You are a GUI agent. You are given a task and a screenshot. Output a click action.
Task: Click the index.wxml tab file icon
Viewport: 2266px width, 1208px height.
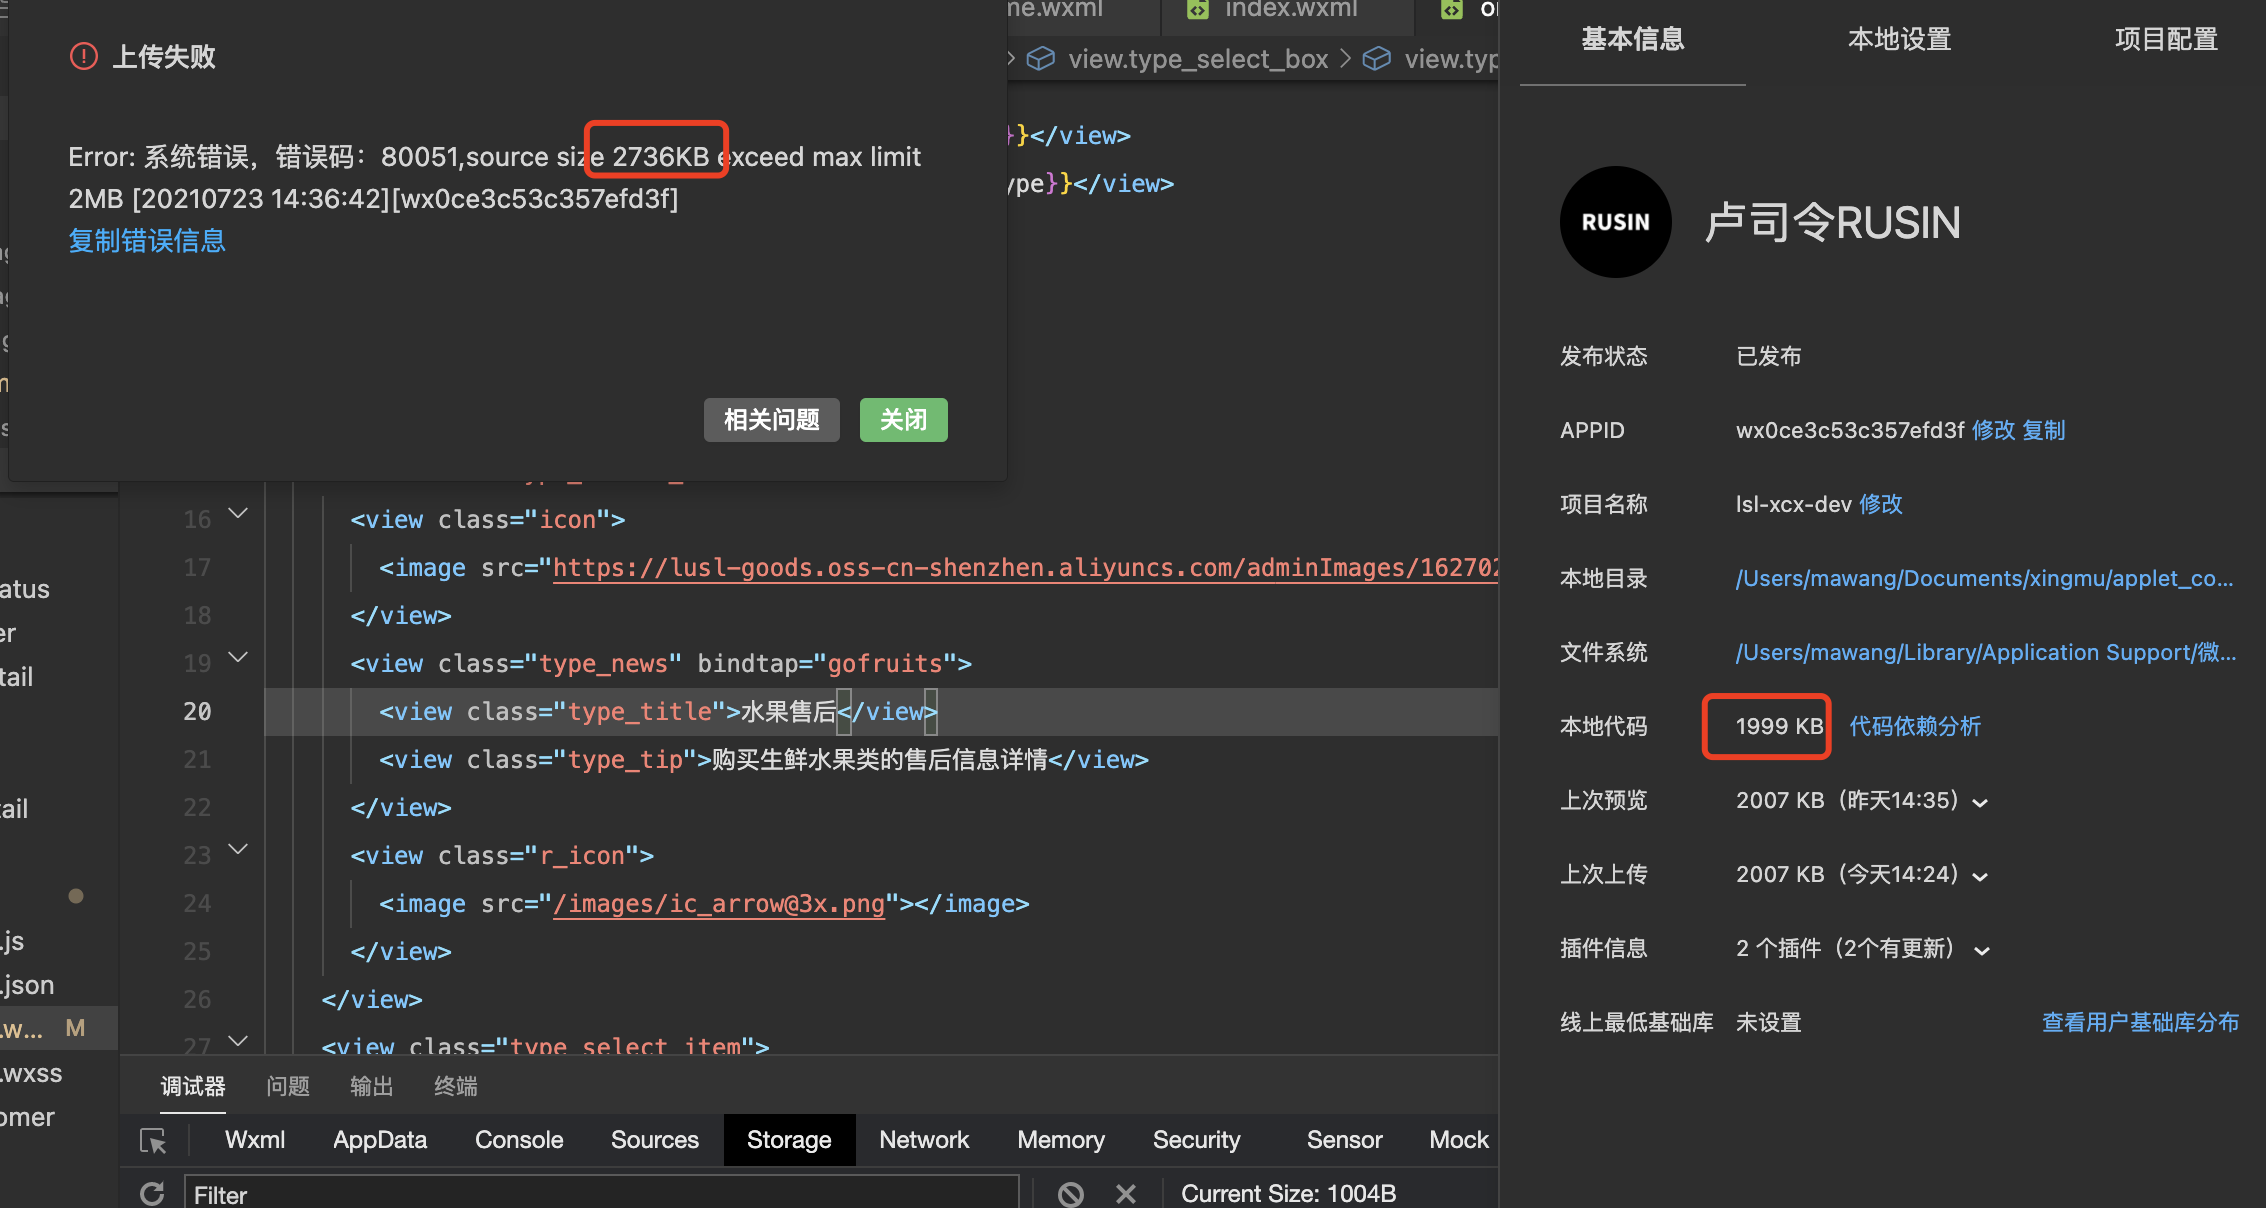point(1197,10)
